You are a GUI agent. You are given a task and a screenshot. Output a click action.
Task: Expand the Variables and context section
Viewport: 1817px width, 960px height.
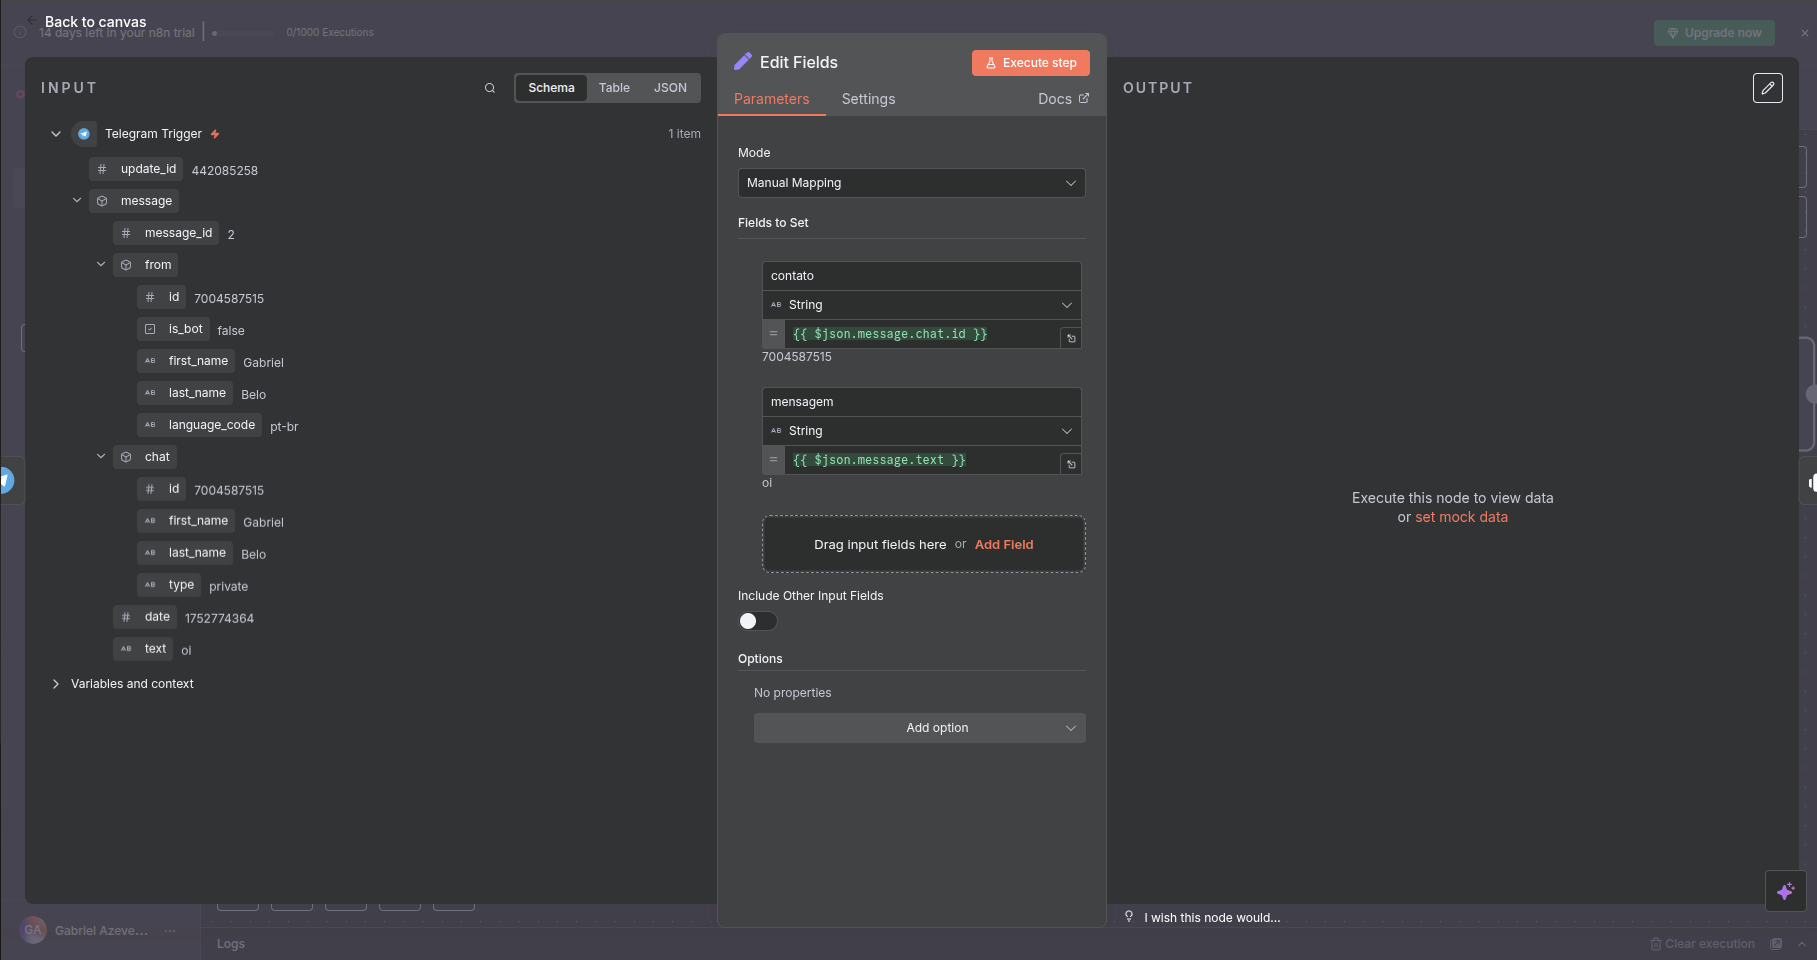click(132, 684)
